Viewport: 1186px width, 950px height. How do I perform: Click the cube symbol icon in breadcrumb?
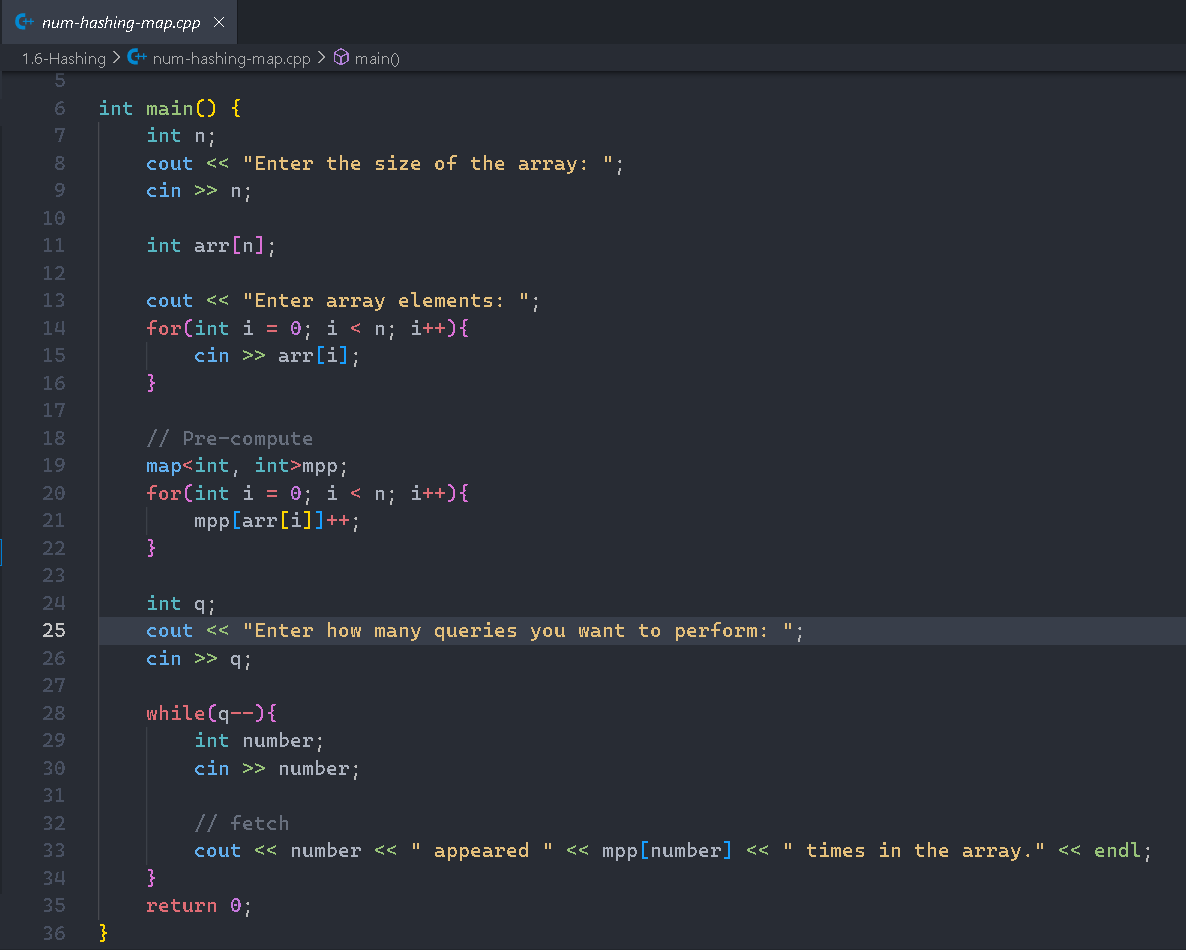pyautogui.click(x=341, y=57)
